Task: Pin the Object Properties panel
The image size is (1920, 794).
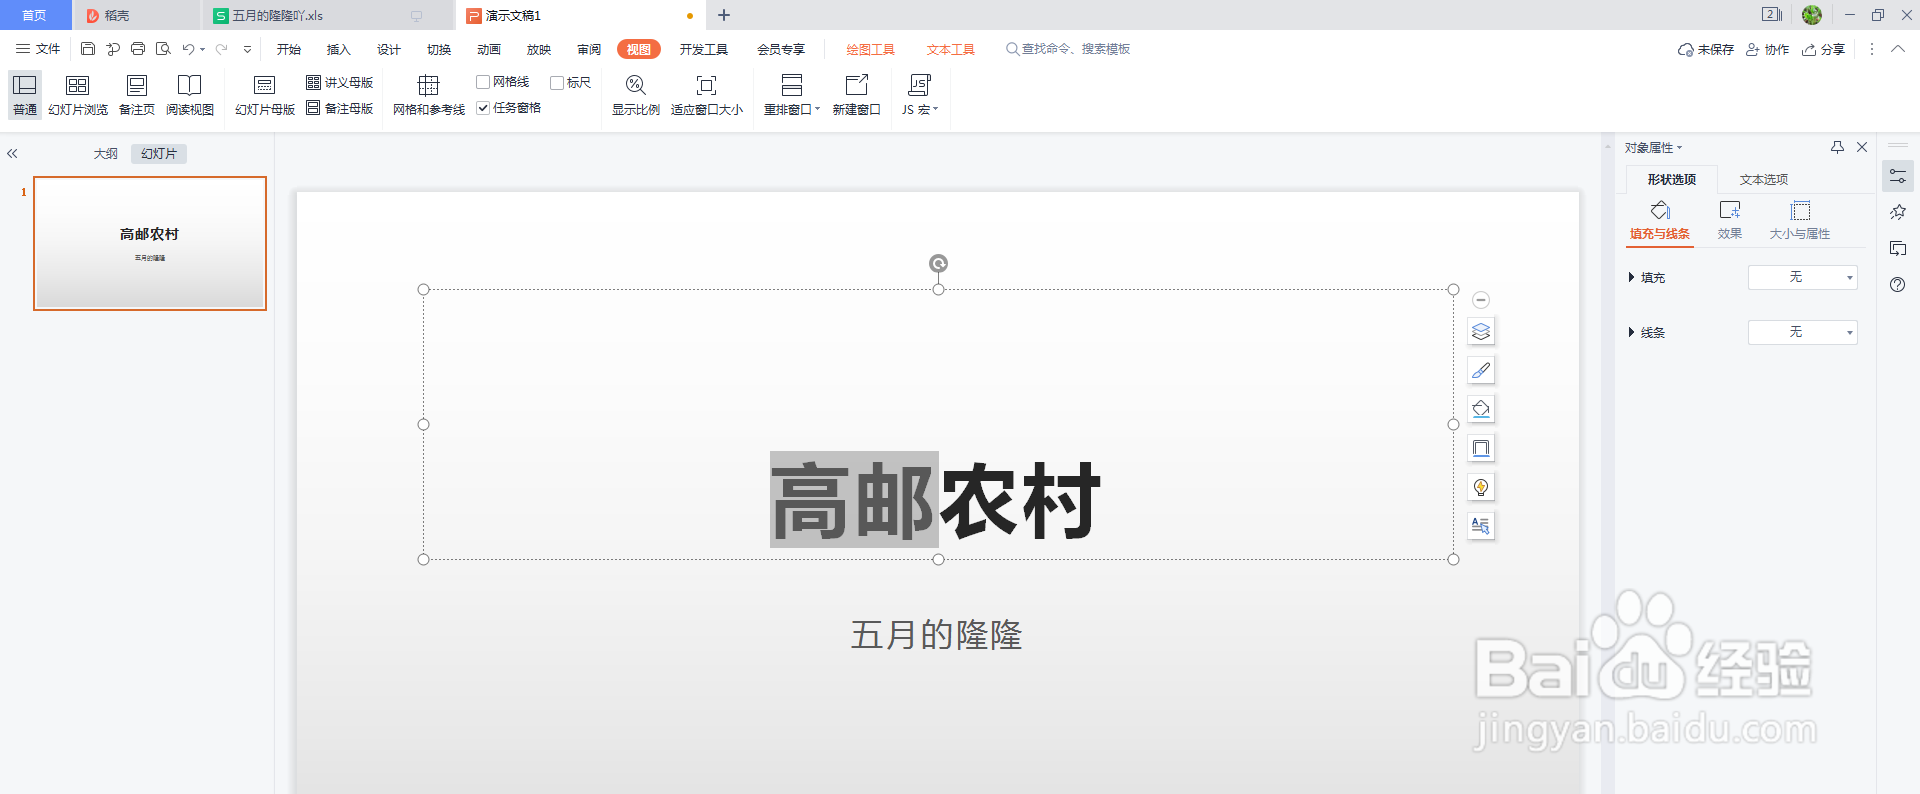Action: [x=1837, y=147]
